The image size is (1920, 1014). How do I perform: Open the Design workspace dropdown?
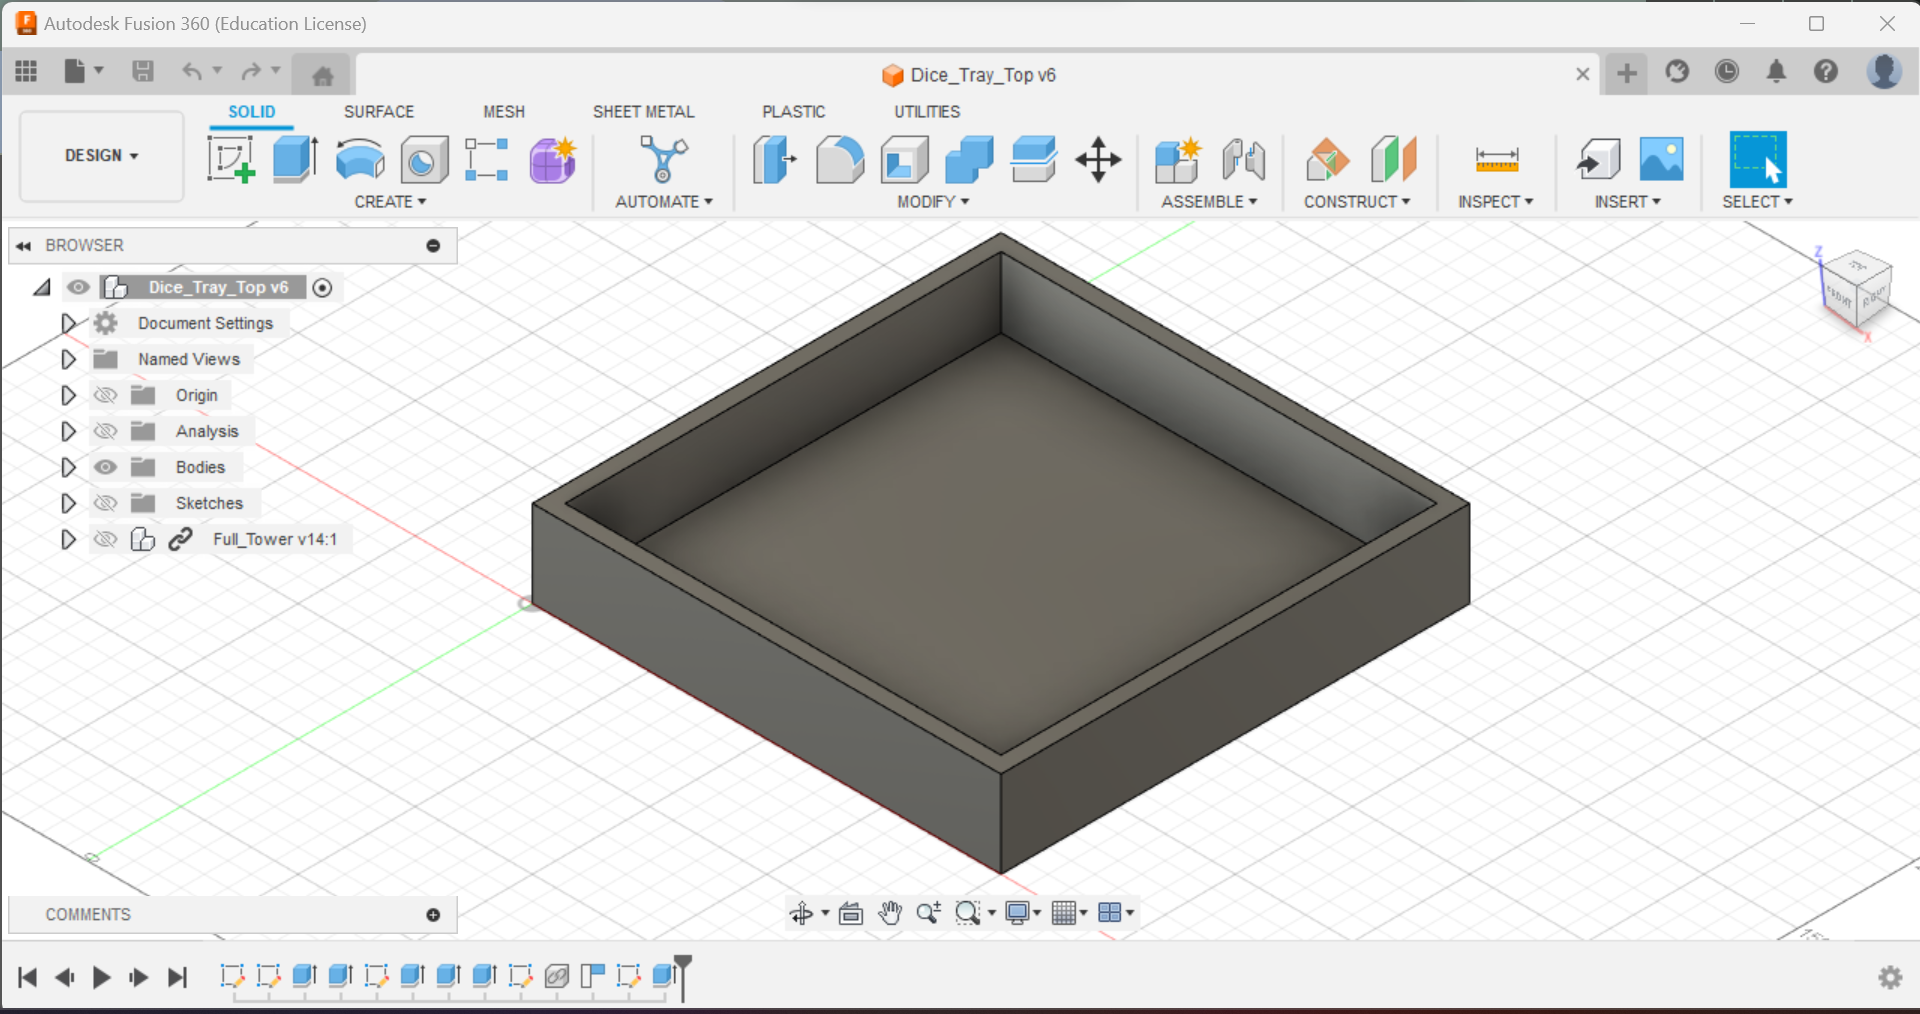(100, 155)
